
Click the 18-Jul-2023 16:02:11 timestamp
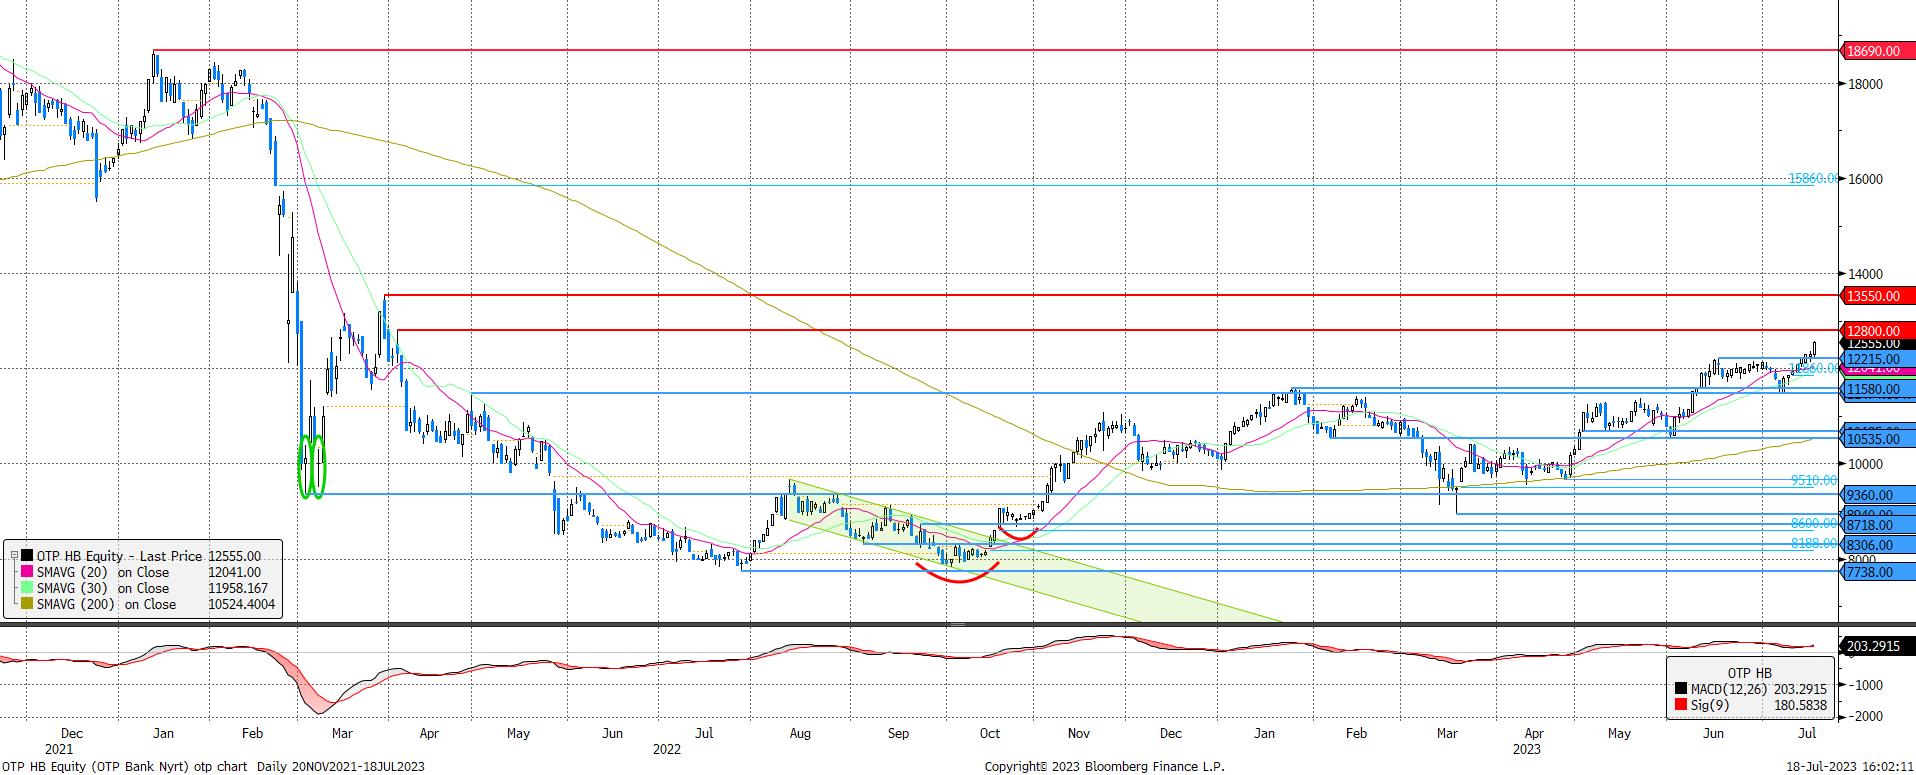(1849, 767)
